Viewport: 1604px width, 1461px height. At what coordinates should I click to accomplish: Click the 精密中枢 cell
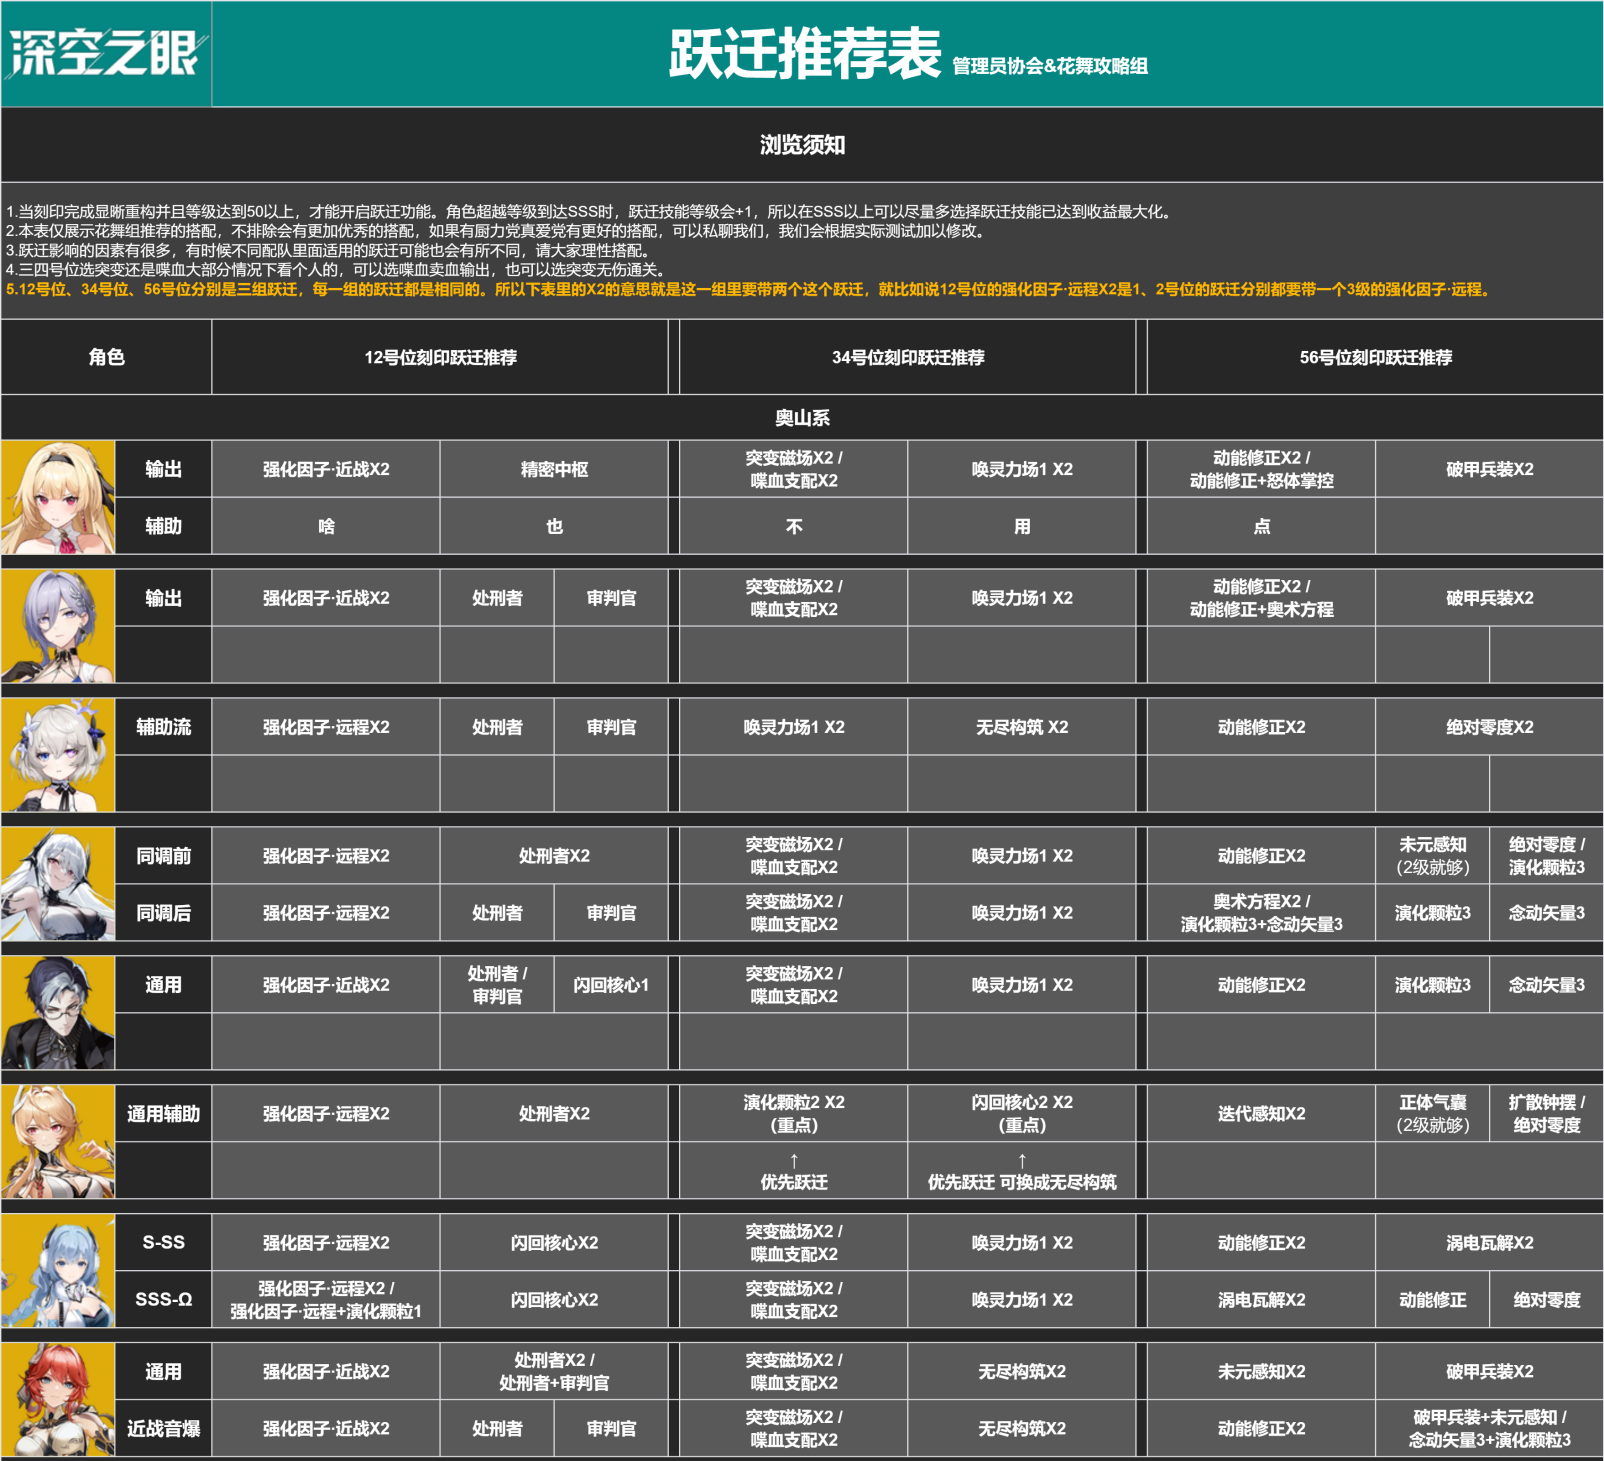pos(554,469)
